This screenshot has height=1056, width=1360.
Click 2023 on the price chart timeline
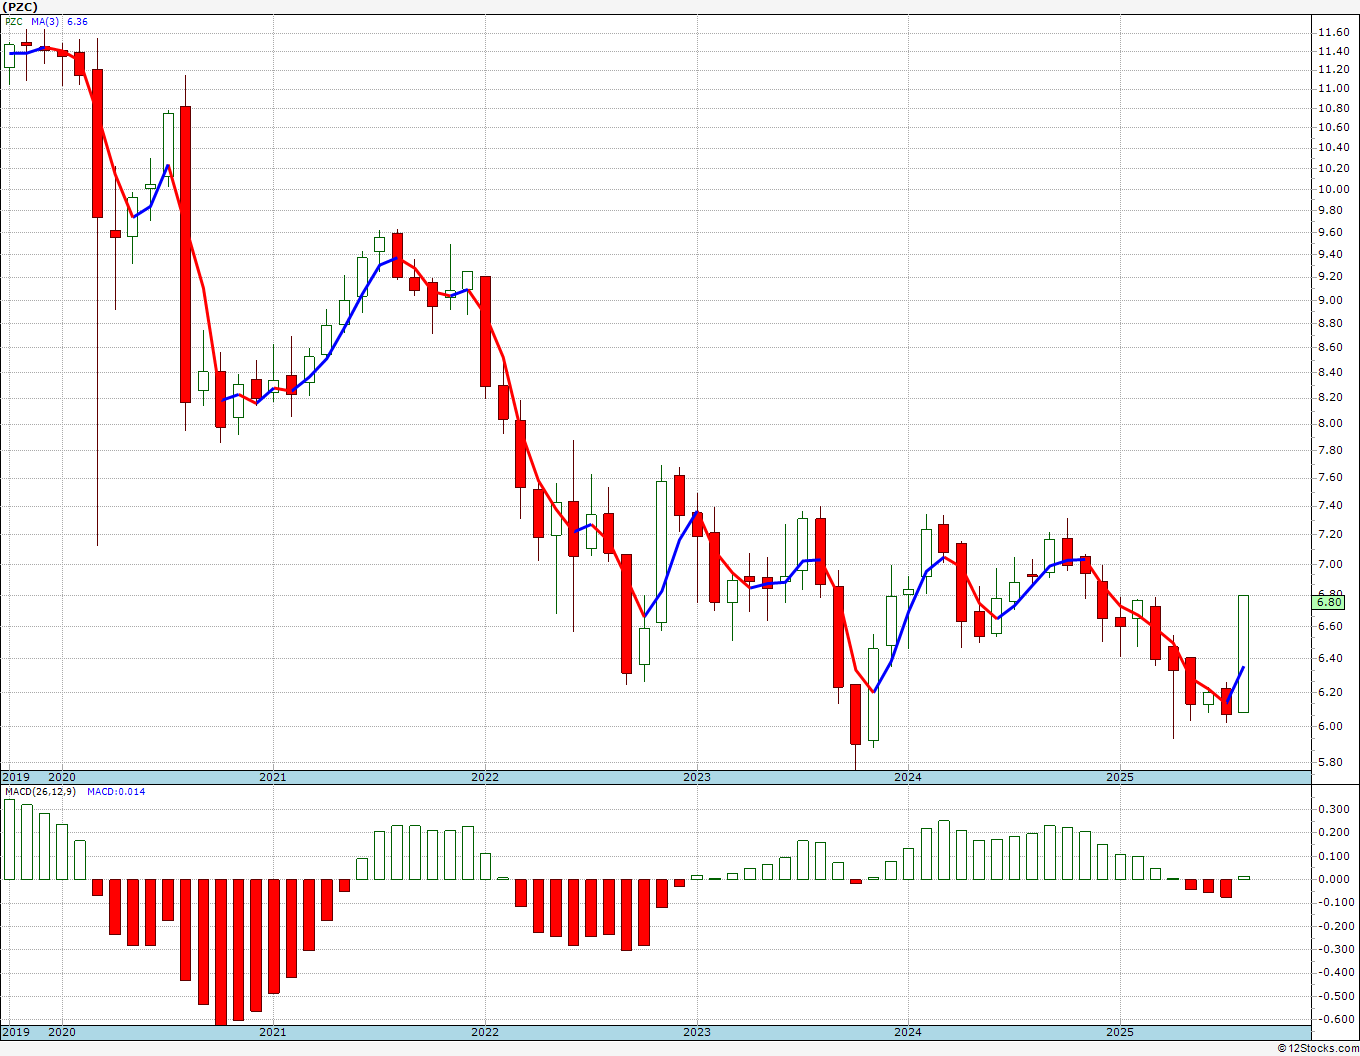pos(697,777)
